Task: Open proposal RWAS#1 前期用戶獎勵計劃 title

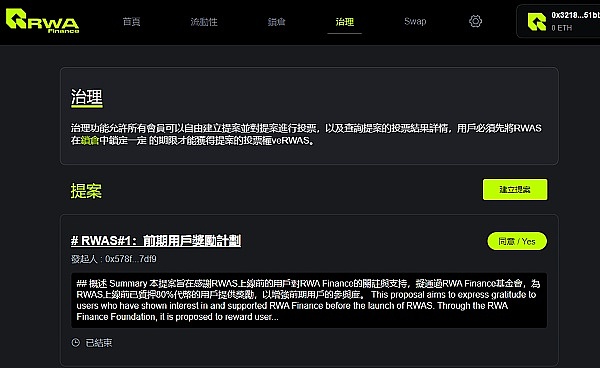Action: pos(156,241)
